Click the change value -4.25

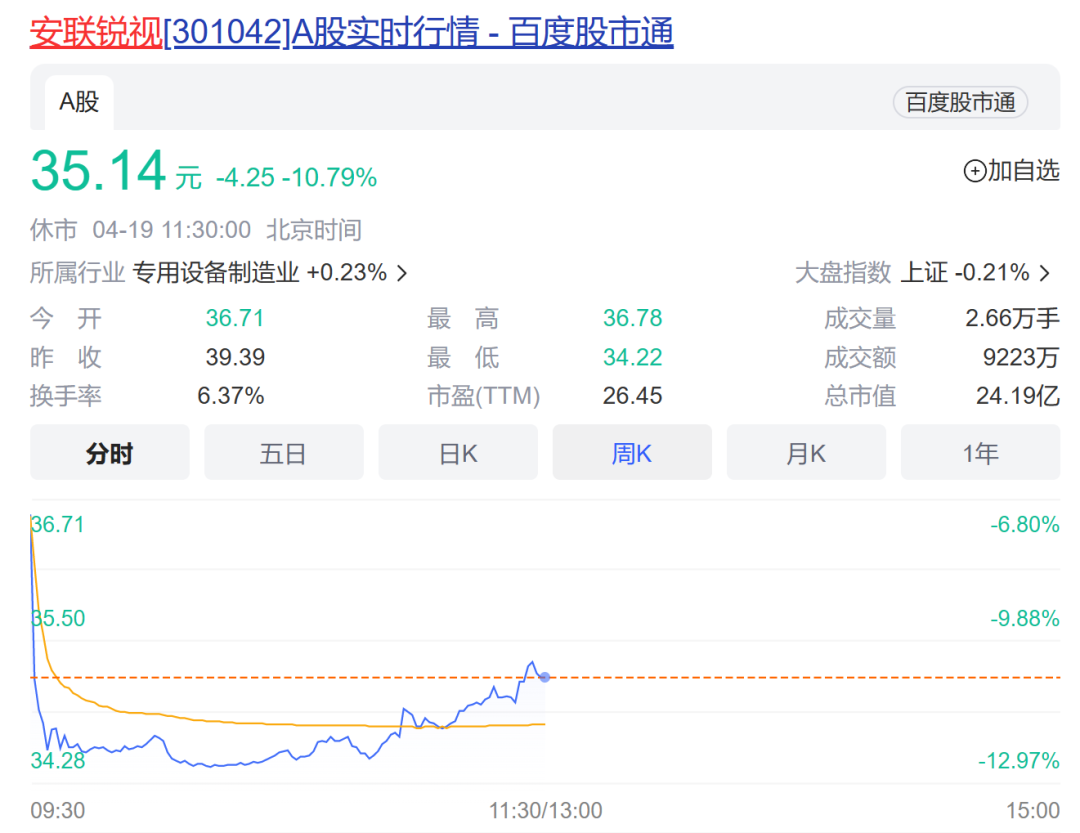(245, 178)
